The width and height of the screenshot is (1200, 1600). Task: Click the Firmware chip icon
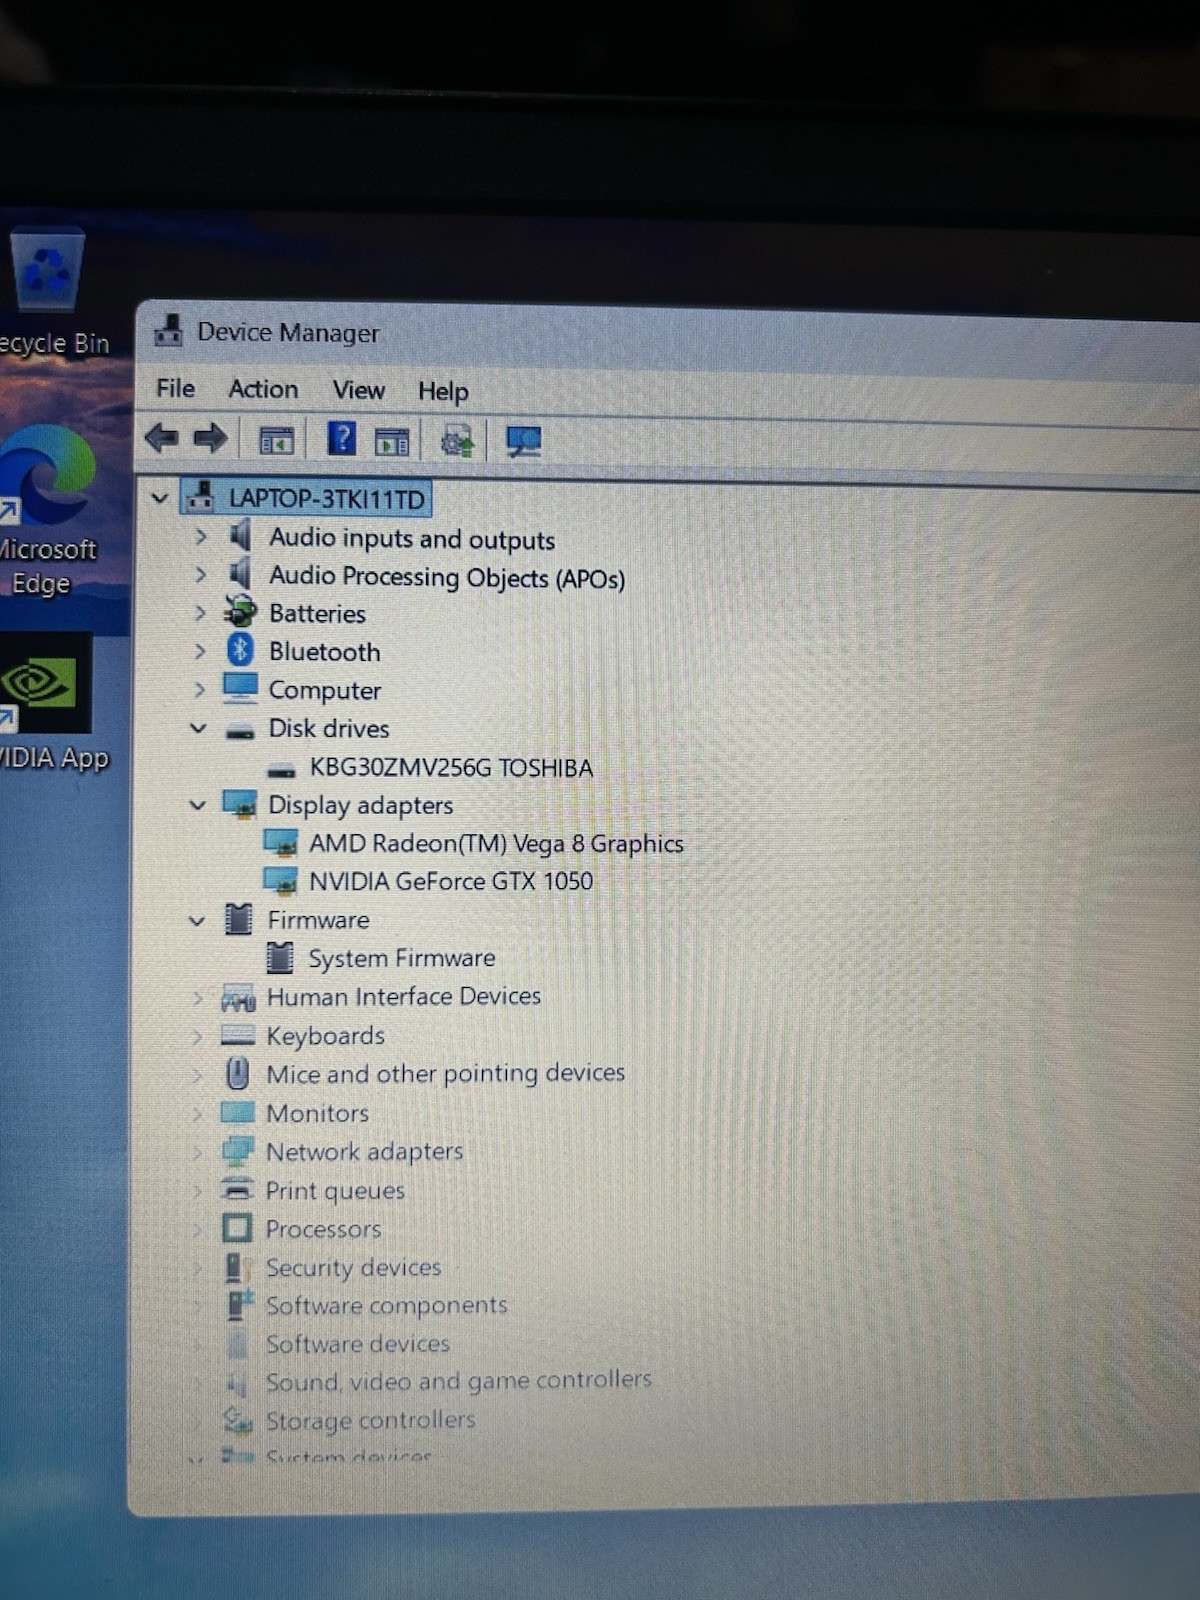pyautogui.click(x=239, y=918)
